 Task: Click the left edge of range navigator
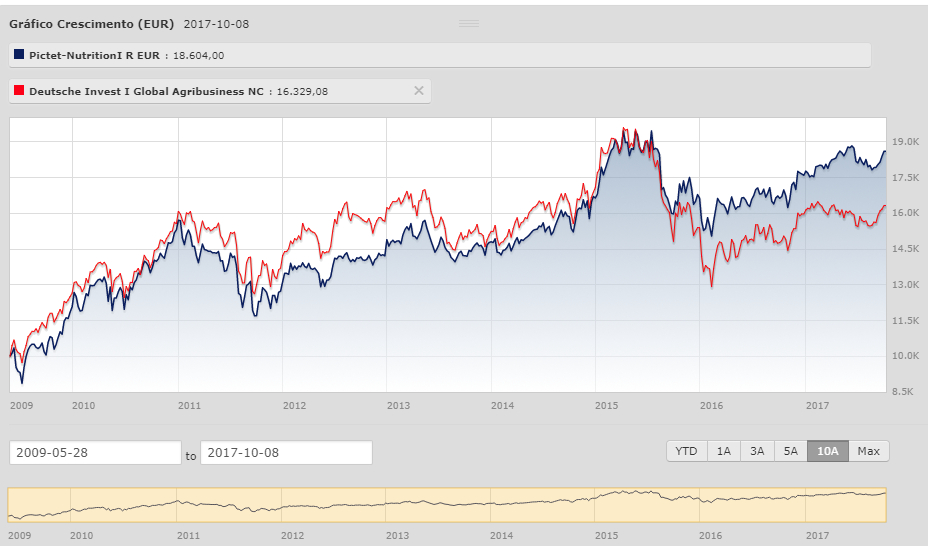8,504
